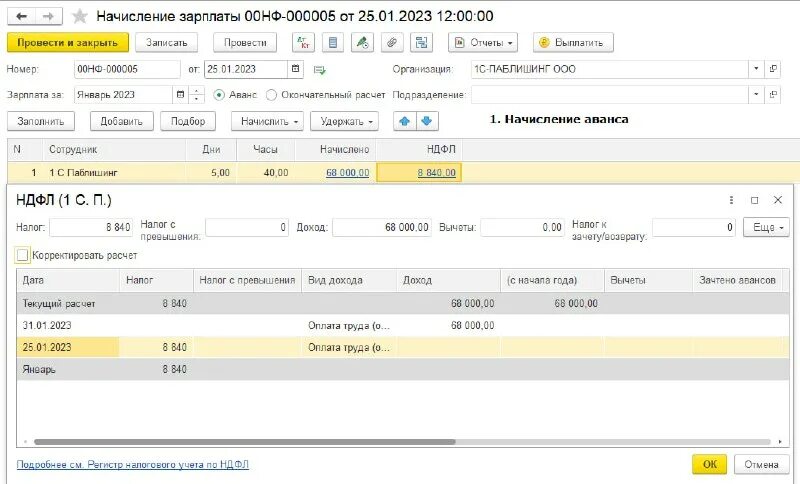The height and width of the screenshot is (484, 800).
Task: Click the document date field 25.01.2023
Action: point(246,69)
